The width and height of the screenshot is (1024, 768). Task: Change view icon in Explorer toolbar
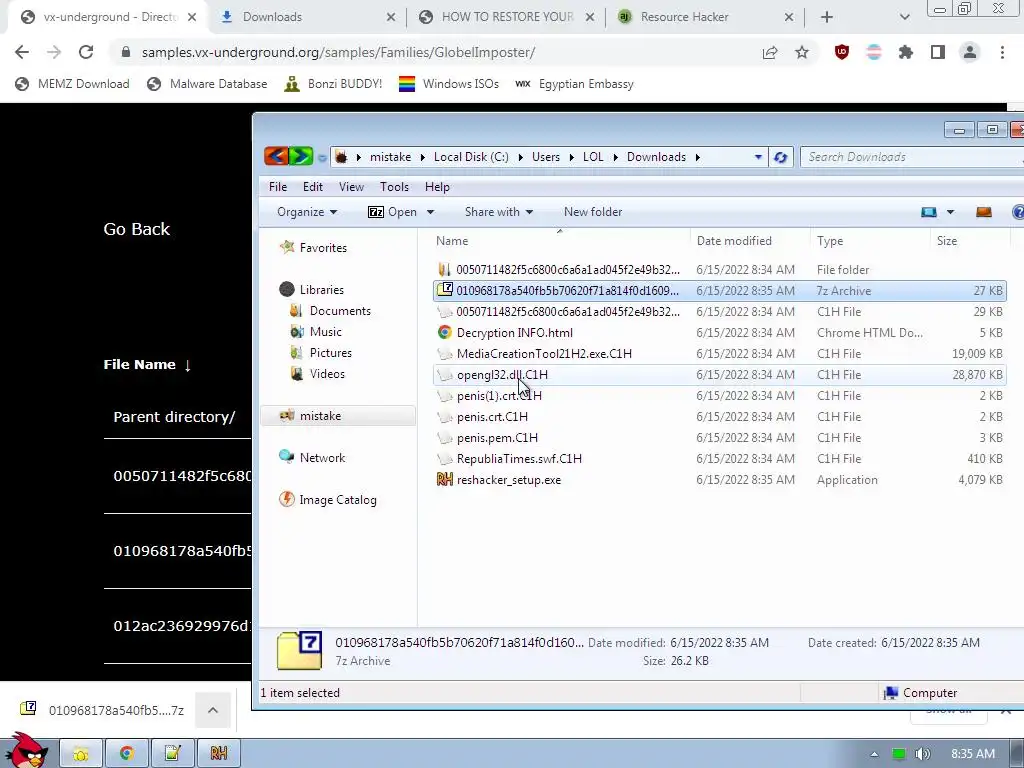pos(929,212)
